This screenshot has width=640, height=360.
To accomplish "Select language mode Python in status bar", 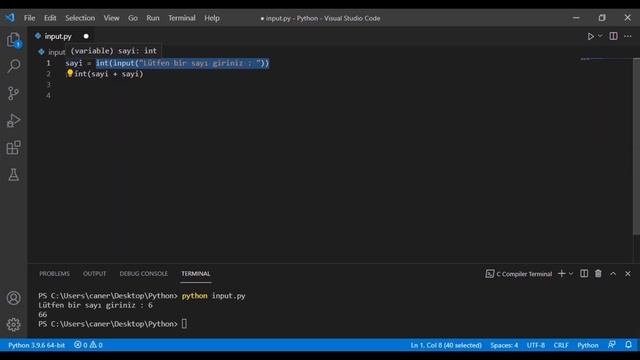I will 588,345.
